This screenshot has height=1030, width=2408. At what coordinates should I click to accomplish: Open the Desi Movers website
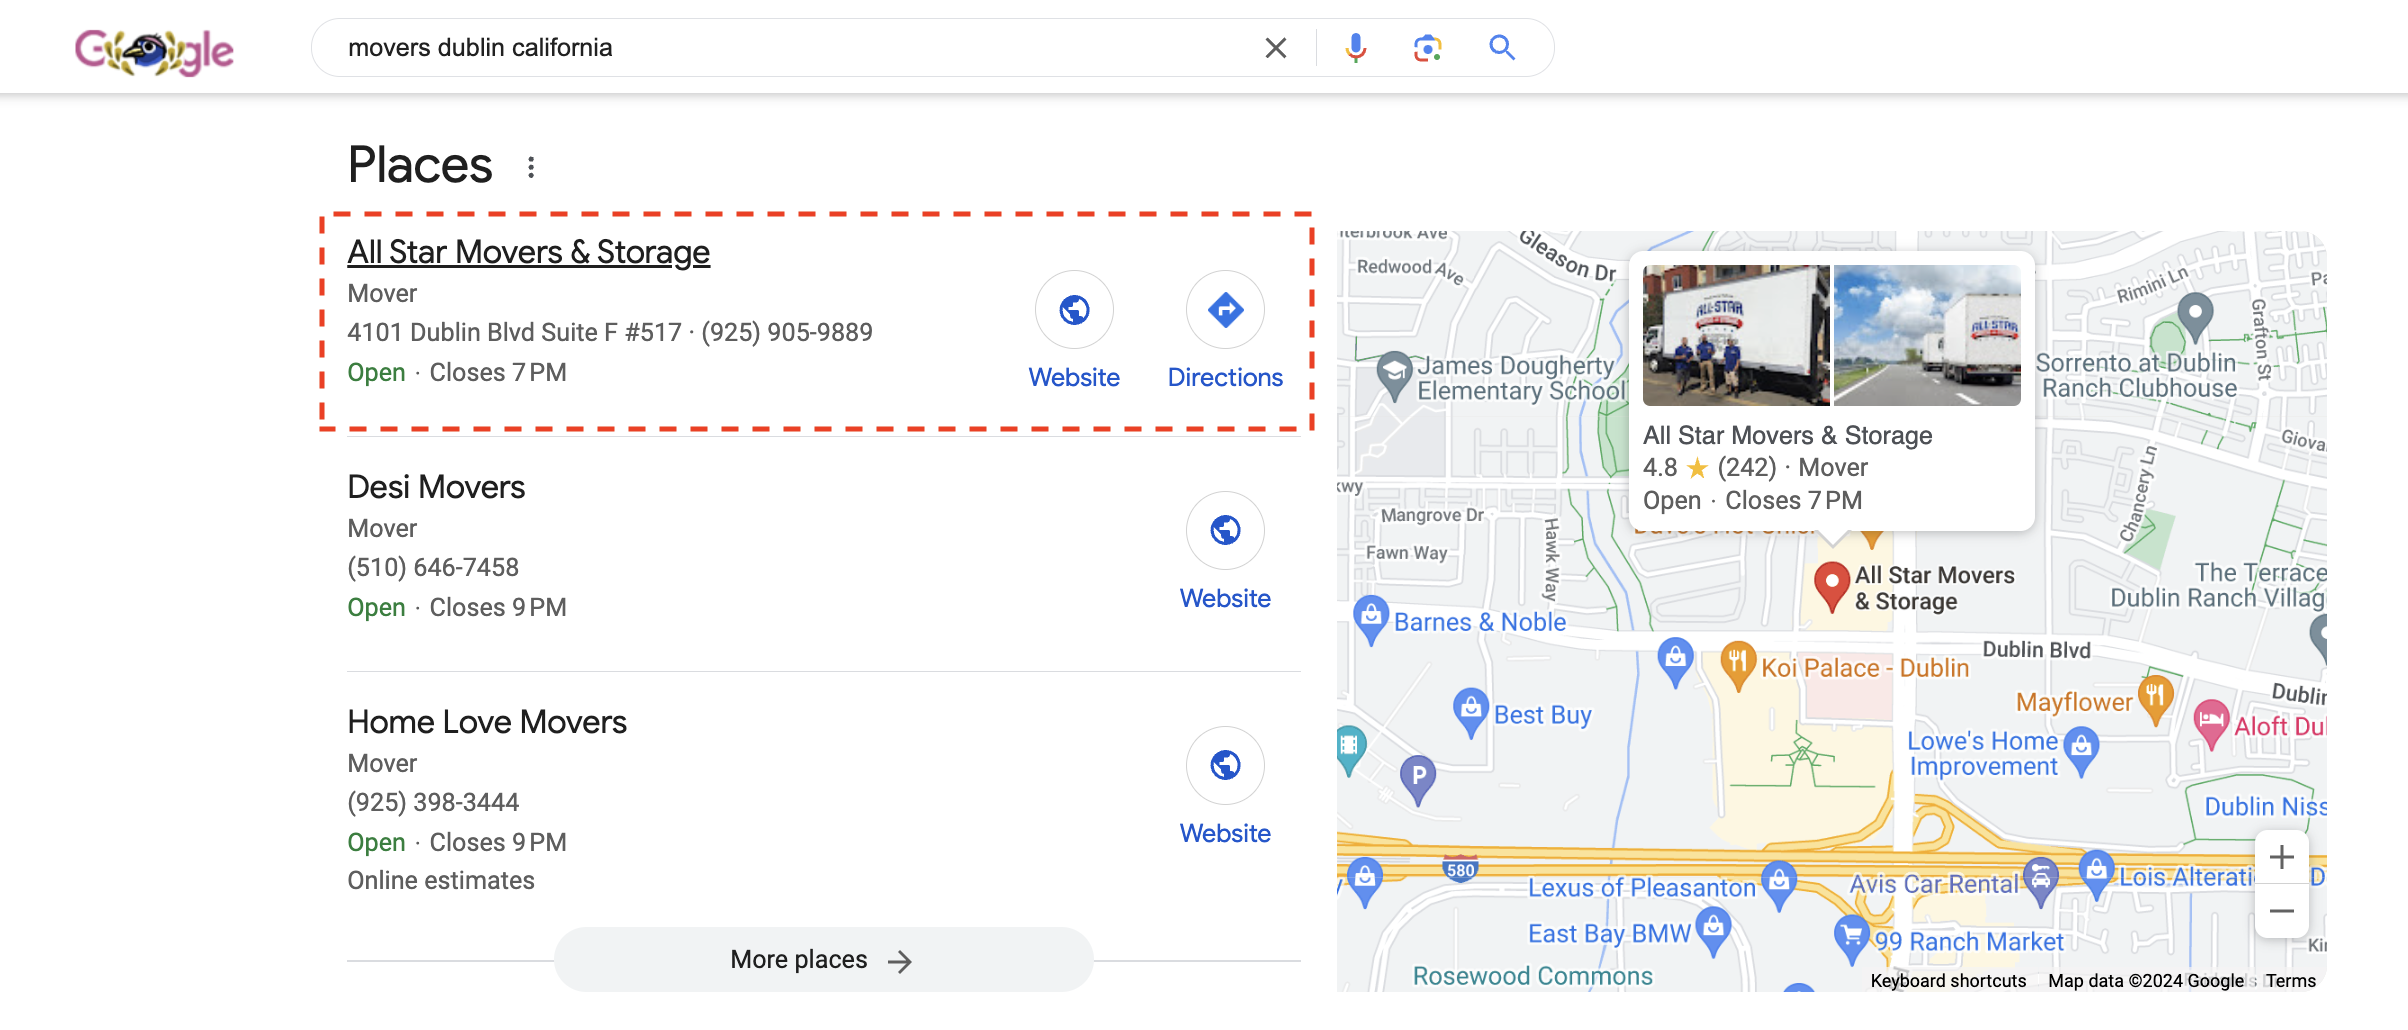coord(1225,531)
